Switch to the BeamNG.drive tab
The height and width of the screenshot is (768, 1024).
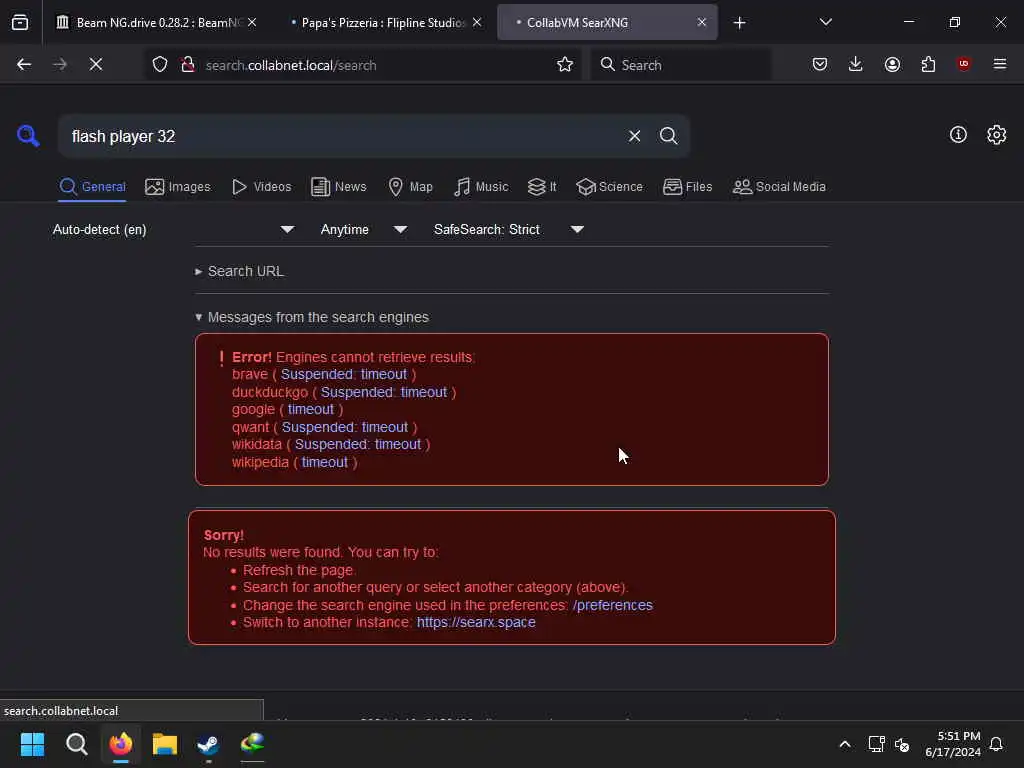155,22
